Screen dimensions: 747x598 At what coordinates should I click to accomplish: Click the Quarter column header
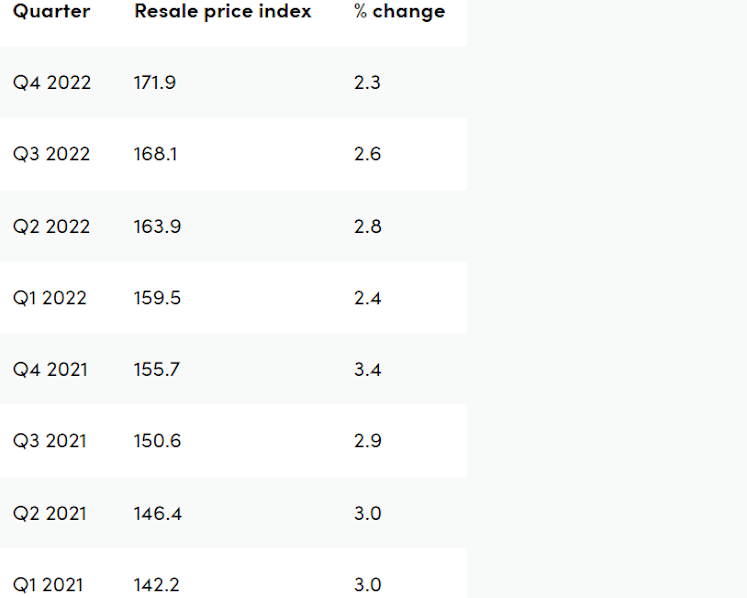tap(51, 11)
